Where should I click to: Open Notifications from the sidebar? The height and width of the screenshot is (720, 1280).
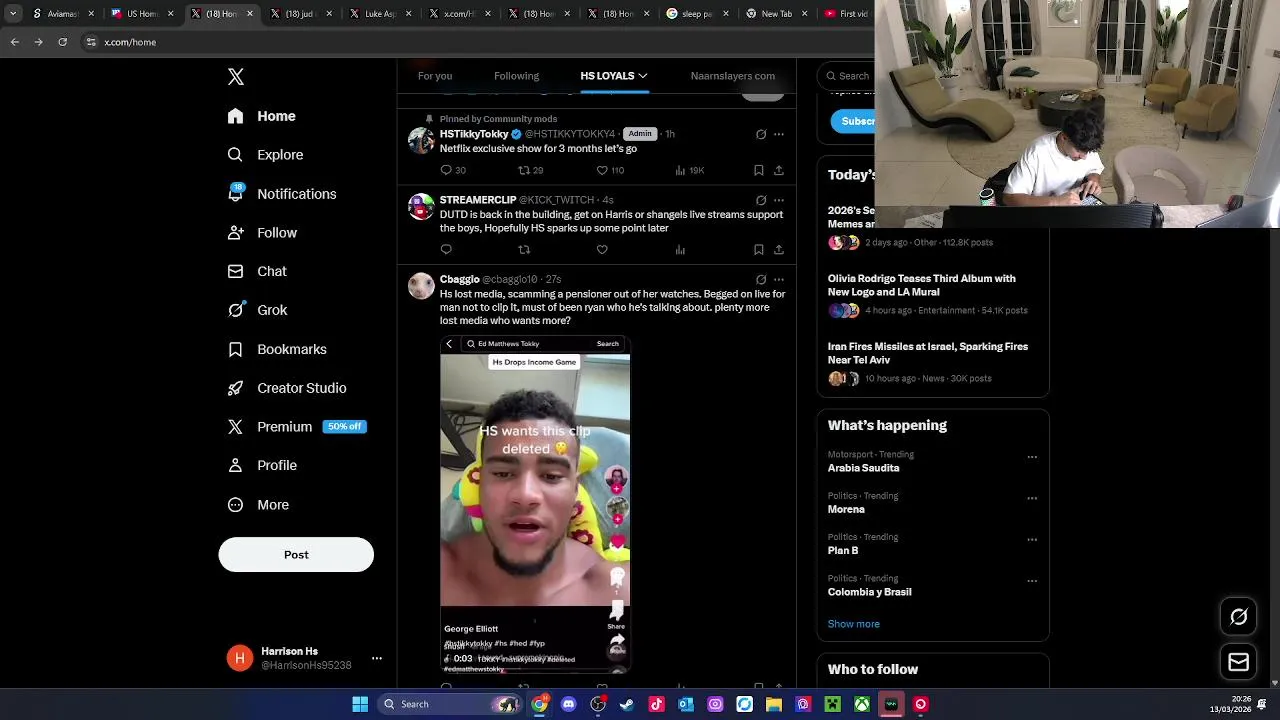pyautogui.click(x=282, y=194)
